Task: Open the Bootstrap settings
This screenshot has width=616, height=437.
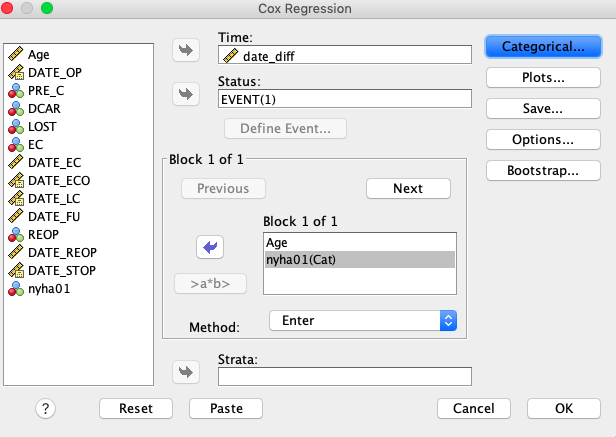Action: click(x=543, y=171)
